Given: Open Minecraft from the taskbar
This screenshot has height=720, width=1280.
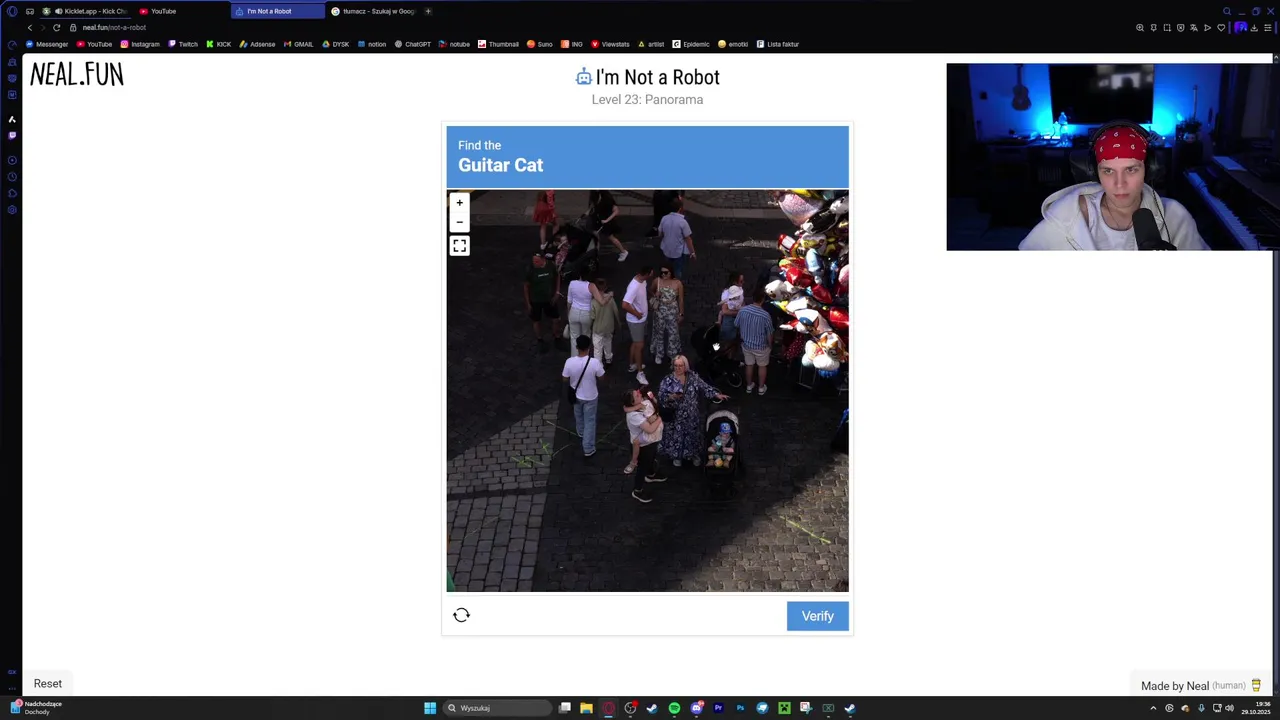Looking at the screenshot, I should (784, 708).
